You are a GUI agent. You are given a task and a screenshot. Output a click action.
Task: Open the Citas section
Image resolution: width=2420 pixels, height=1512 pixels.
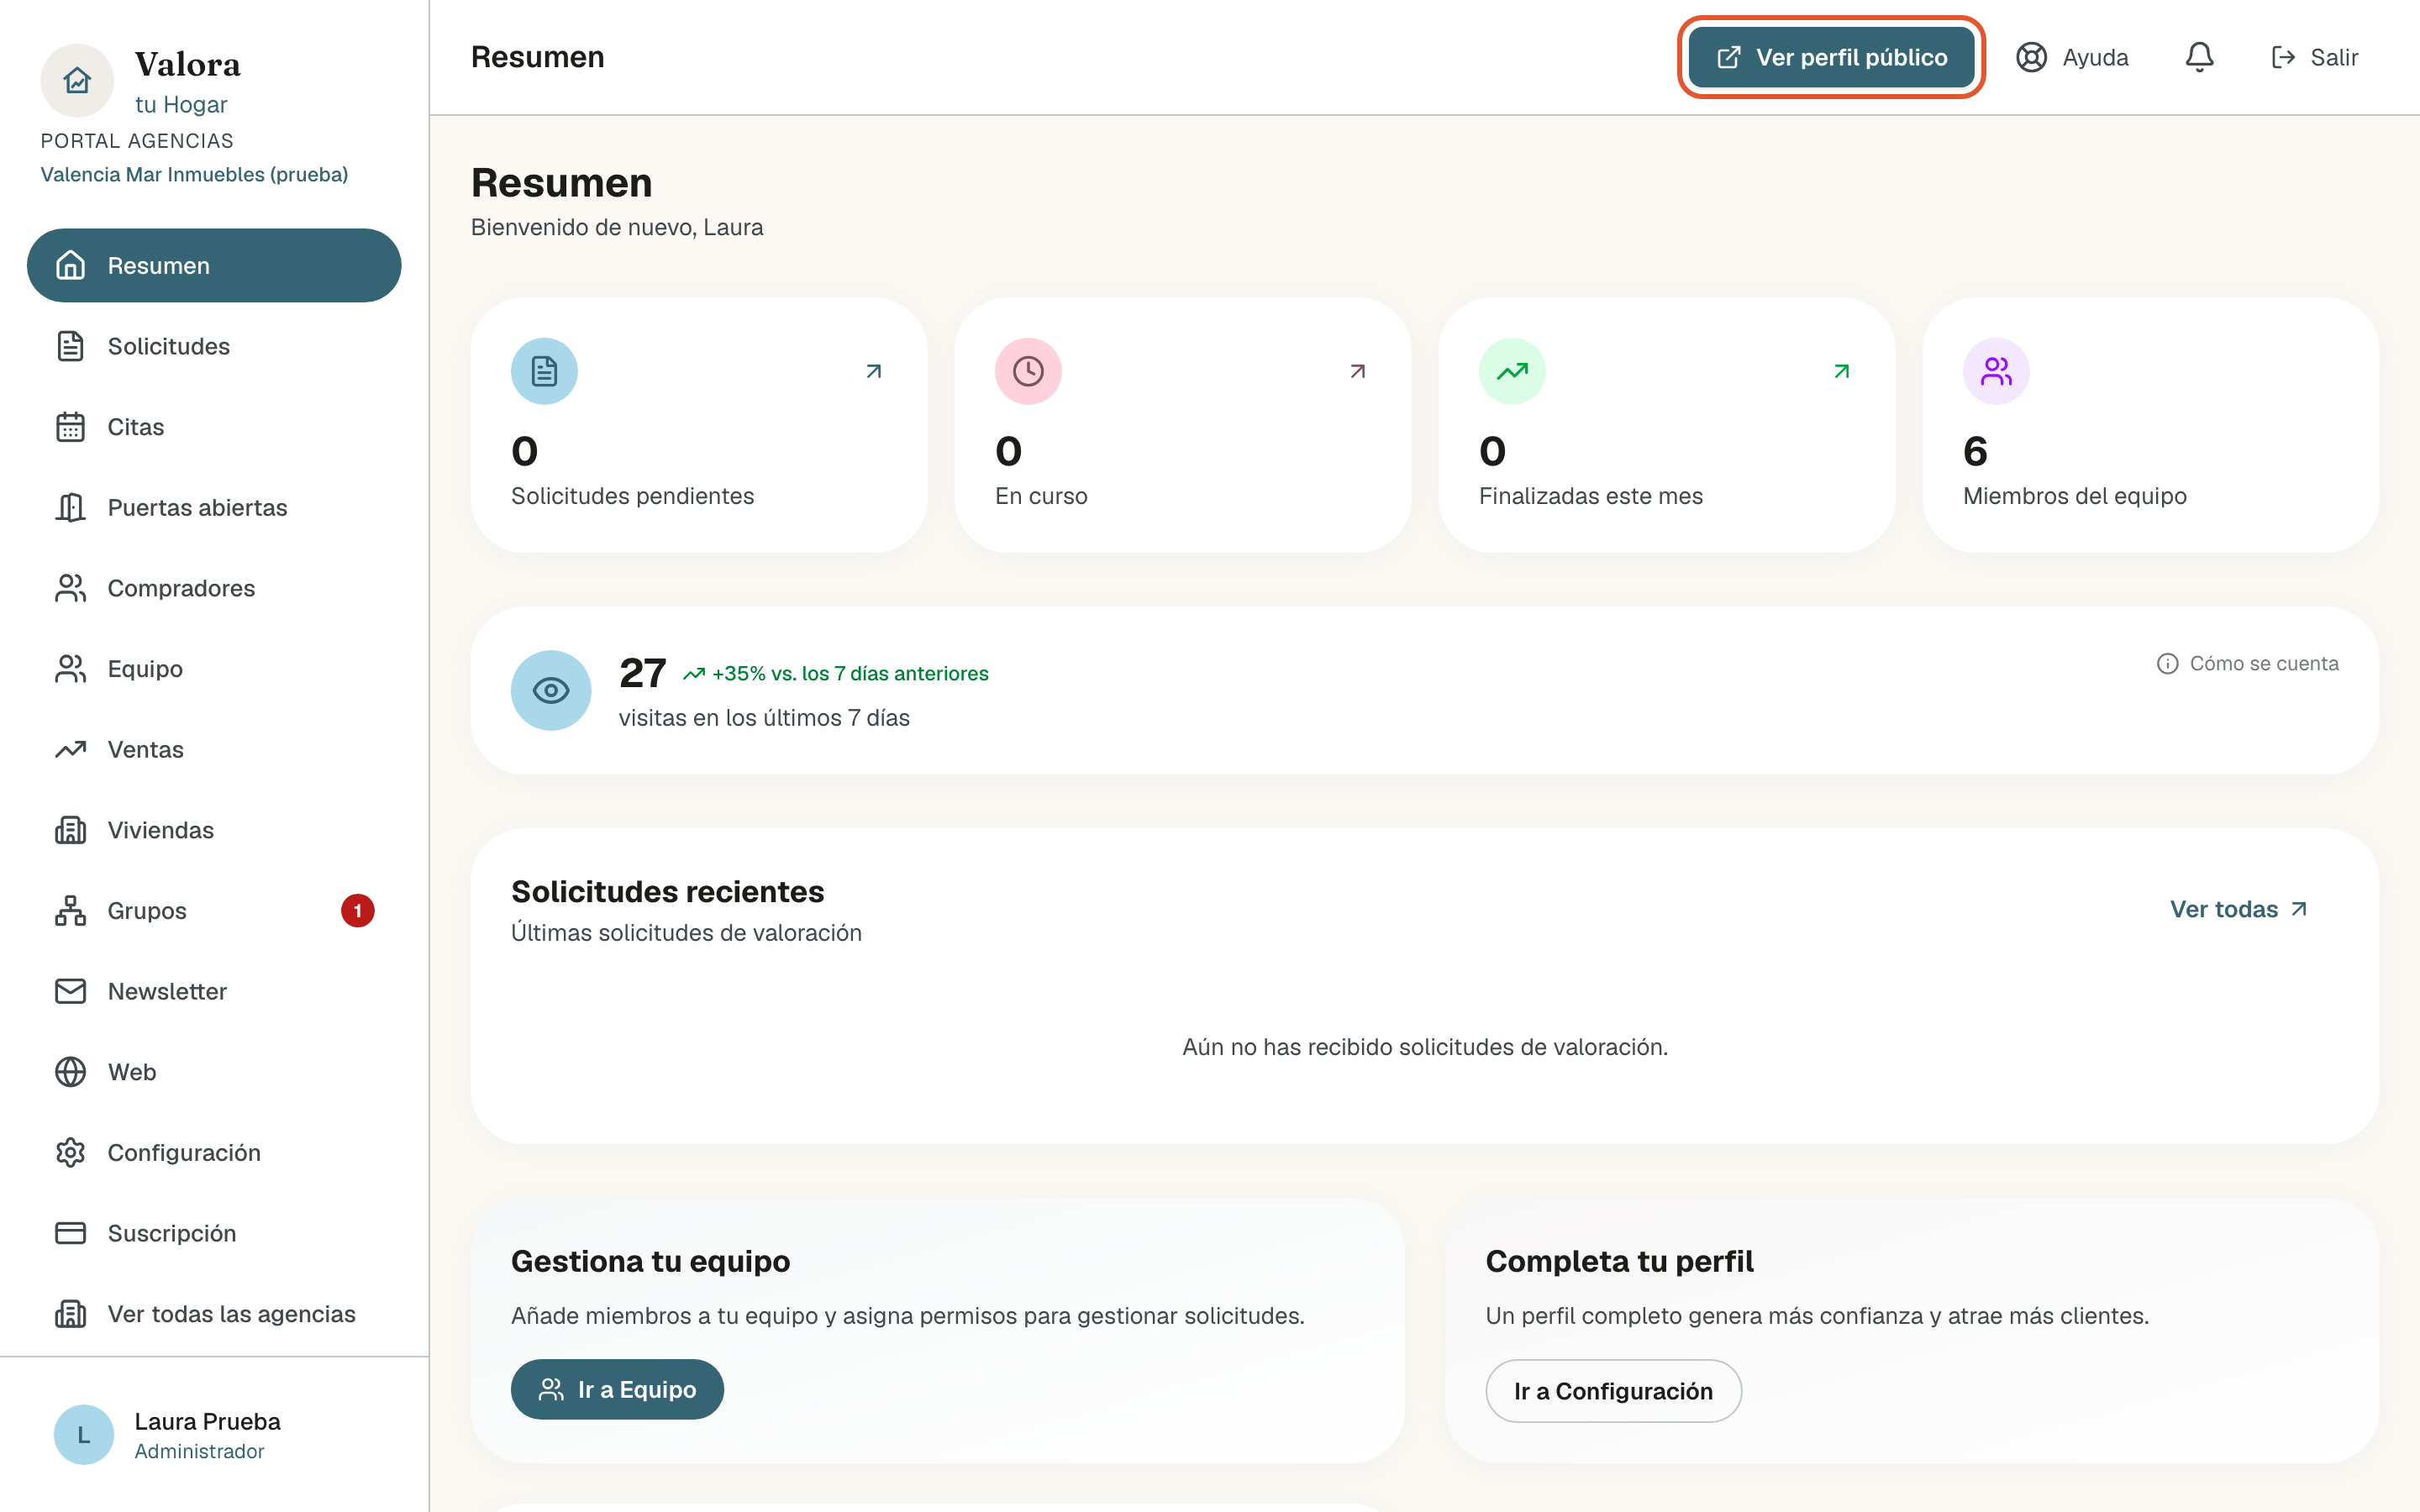click(x=214, y=427)
